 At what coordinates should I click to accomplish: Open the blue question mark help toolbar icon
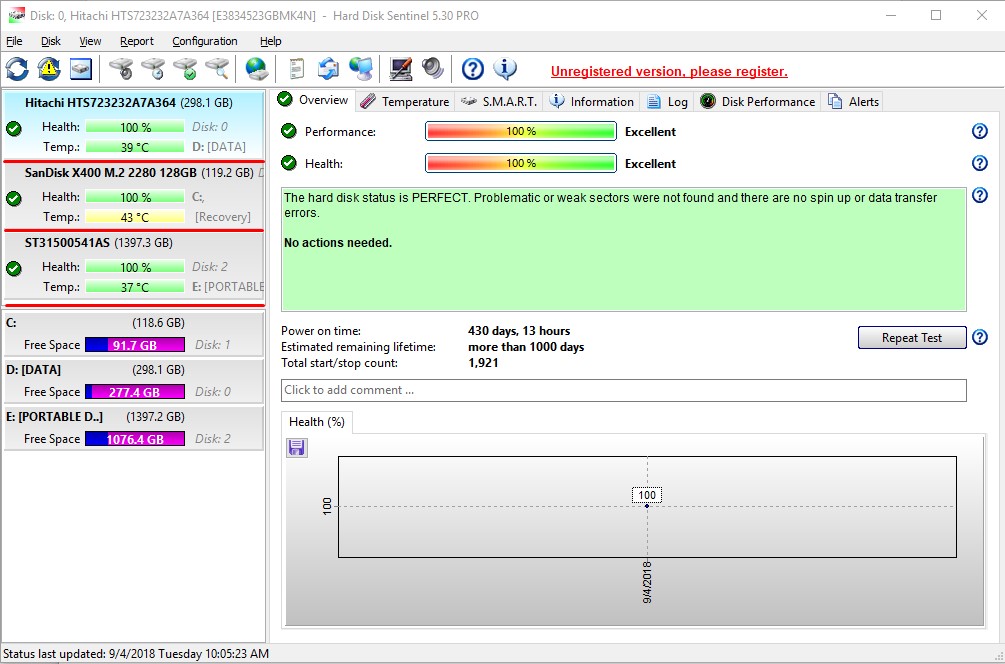pos(473,68)
